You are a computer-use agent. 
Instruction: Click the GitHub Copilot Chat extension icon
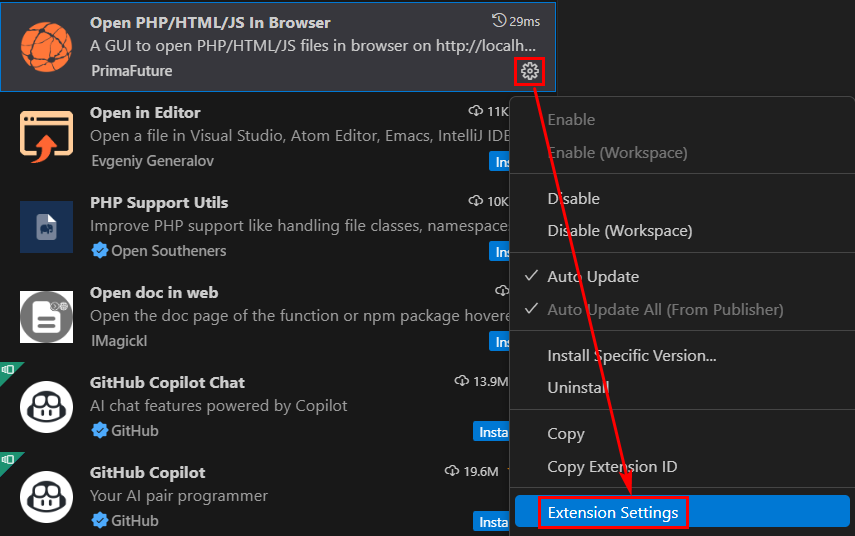coord(46,407)
